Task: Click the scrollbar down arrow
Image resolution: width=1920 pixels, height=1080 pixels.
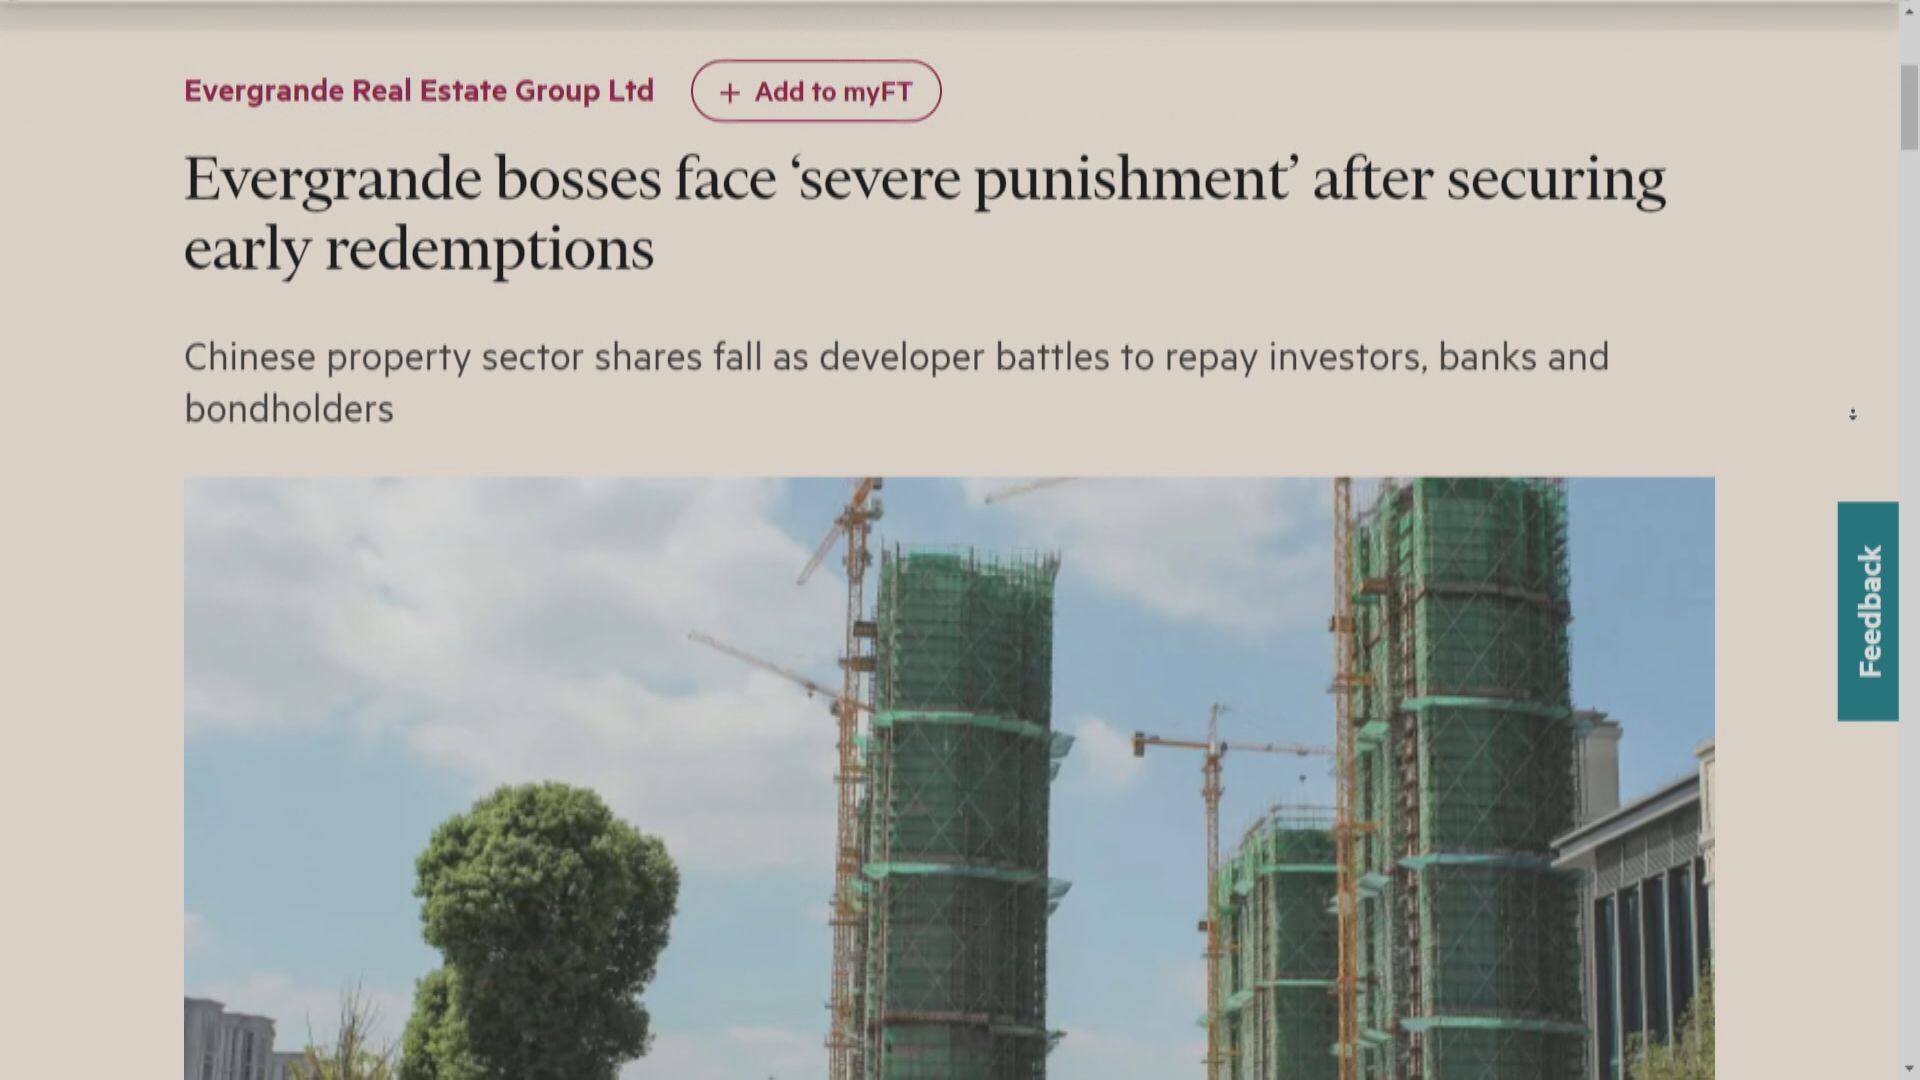Action: click(1909, 1070)
